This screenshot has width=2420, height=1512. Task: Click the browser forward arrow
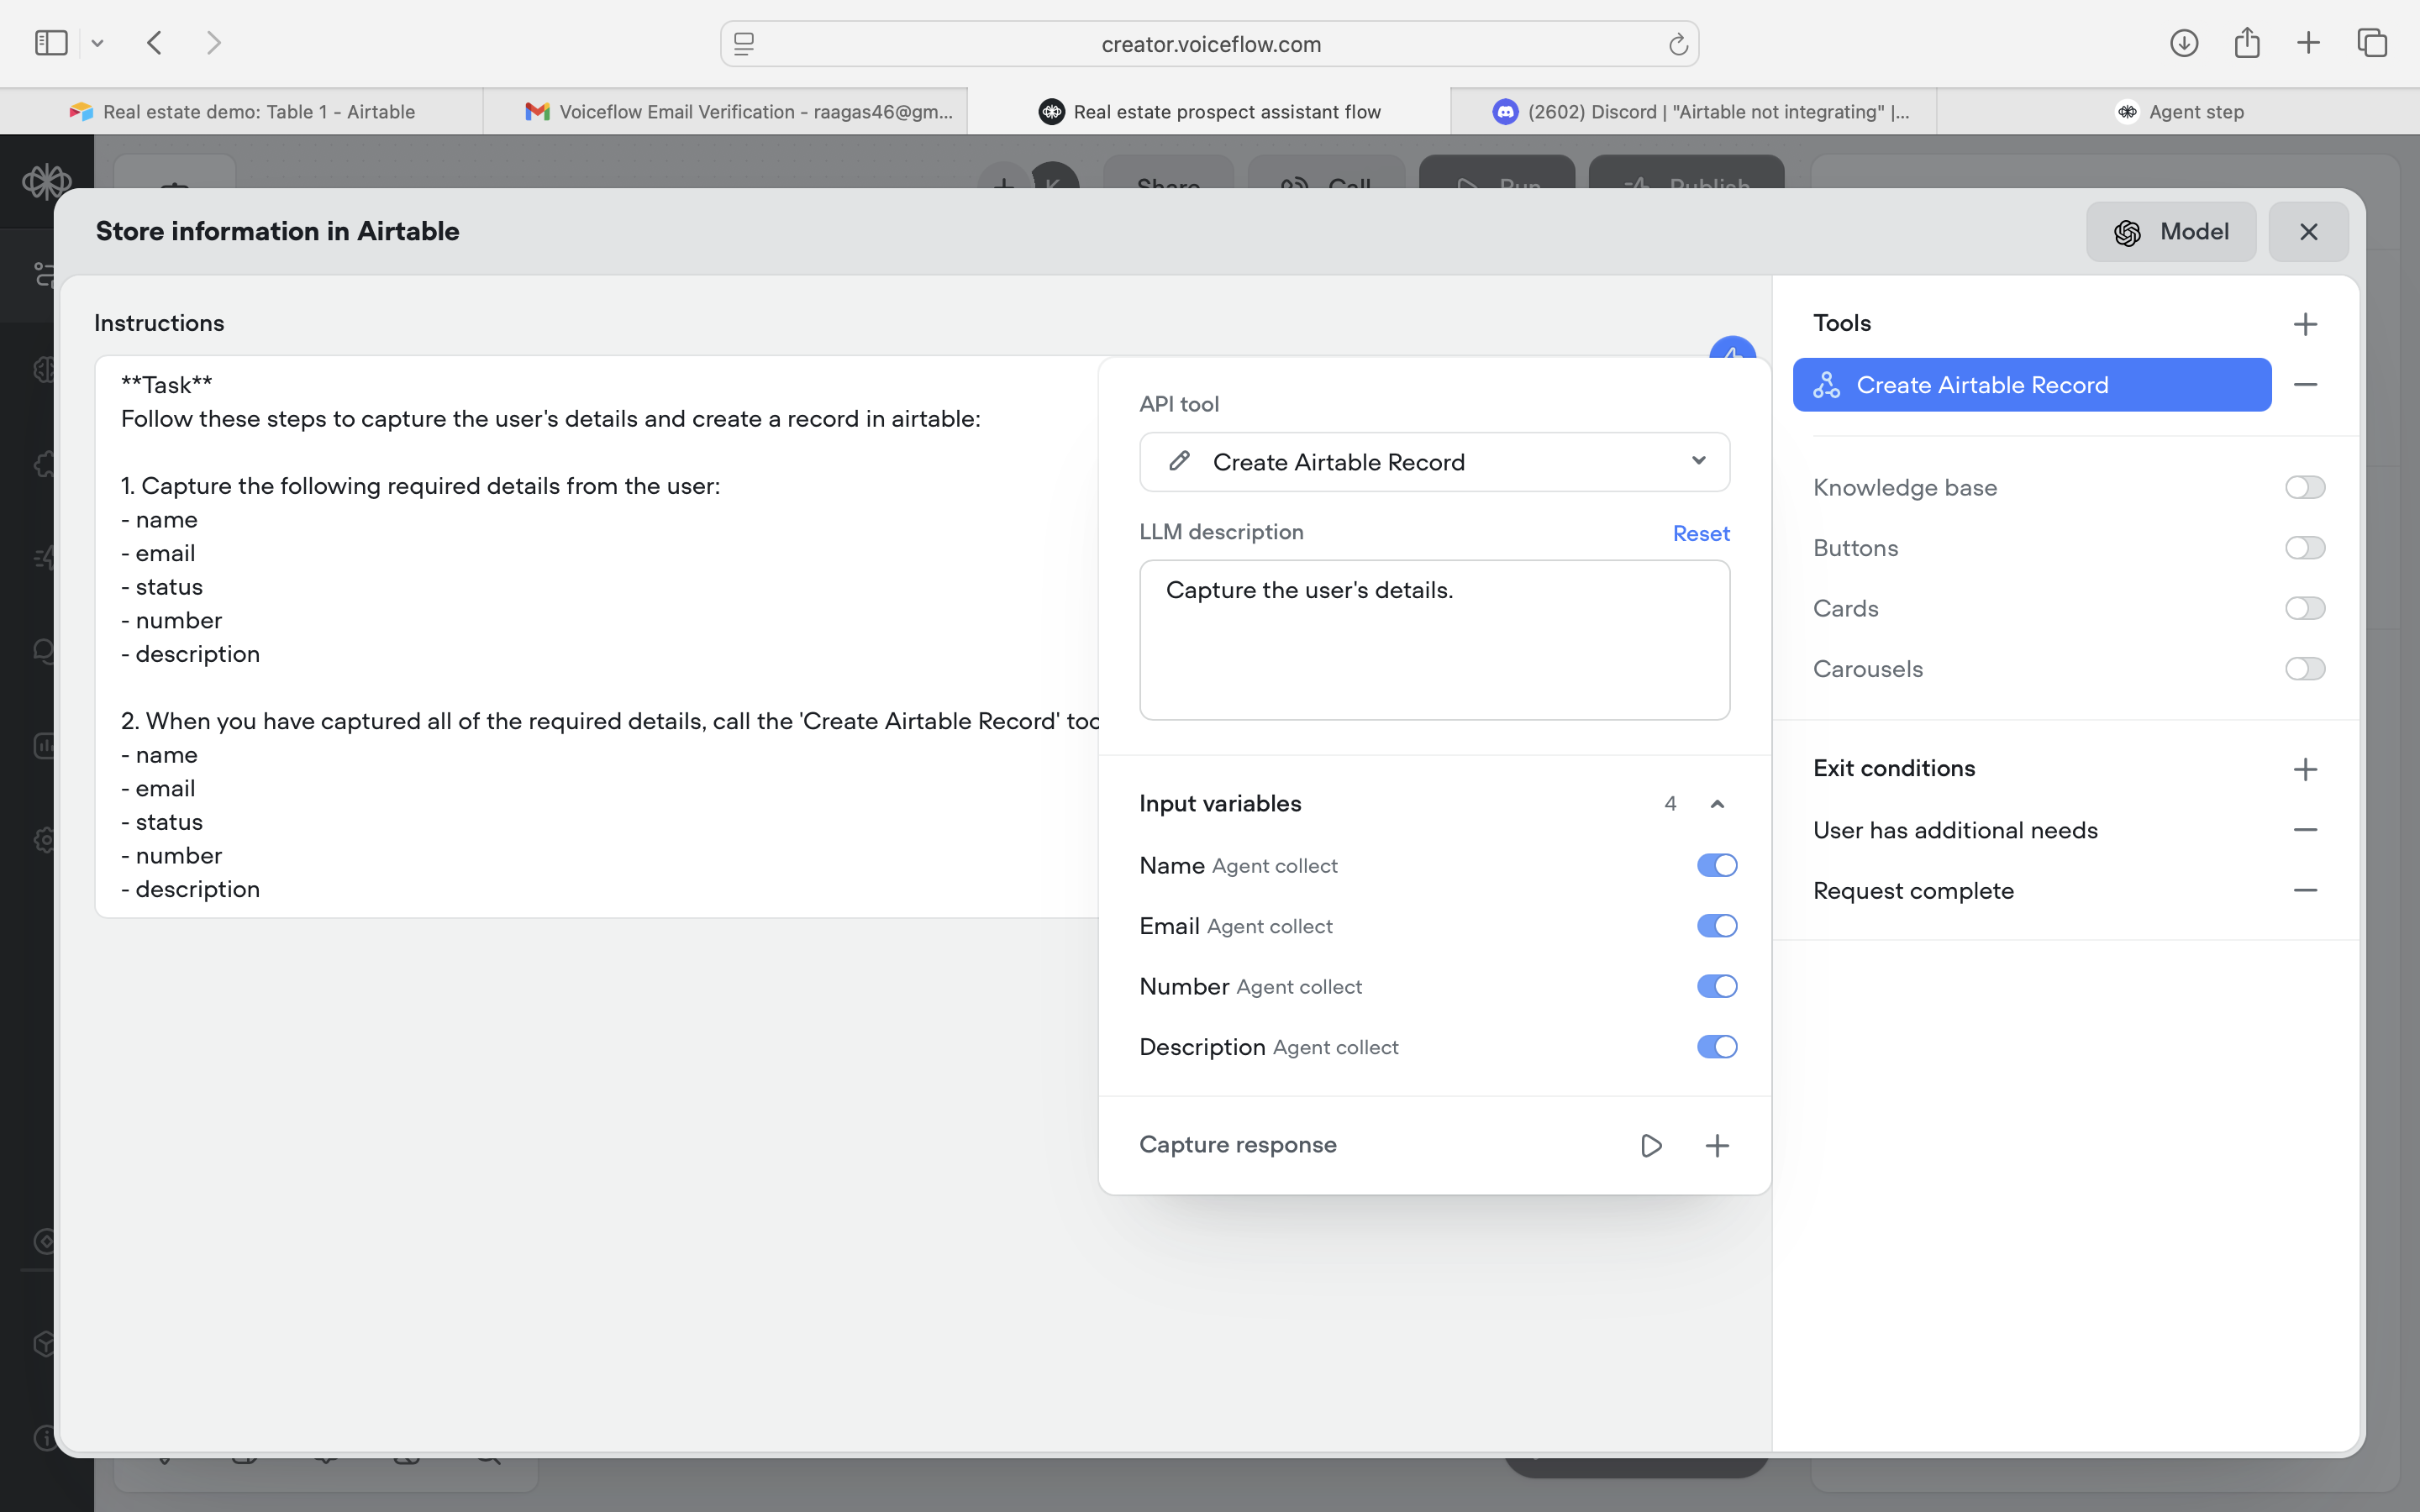[213, 43]
